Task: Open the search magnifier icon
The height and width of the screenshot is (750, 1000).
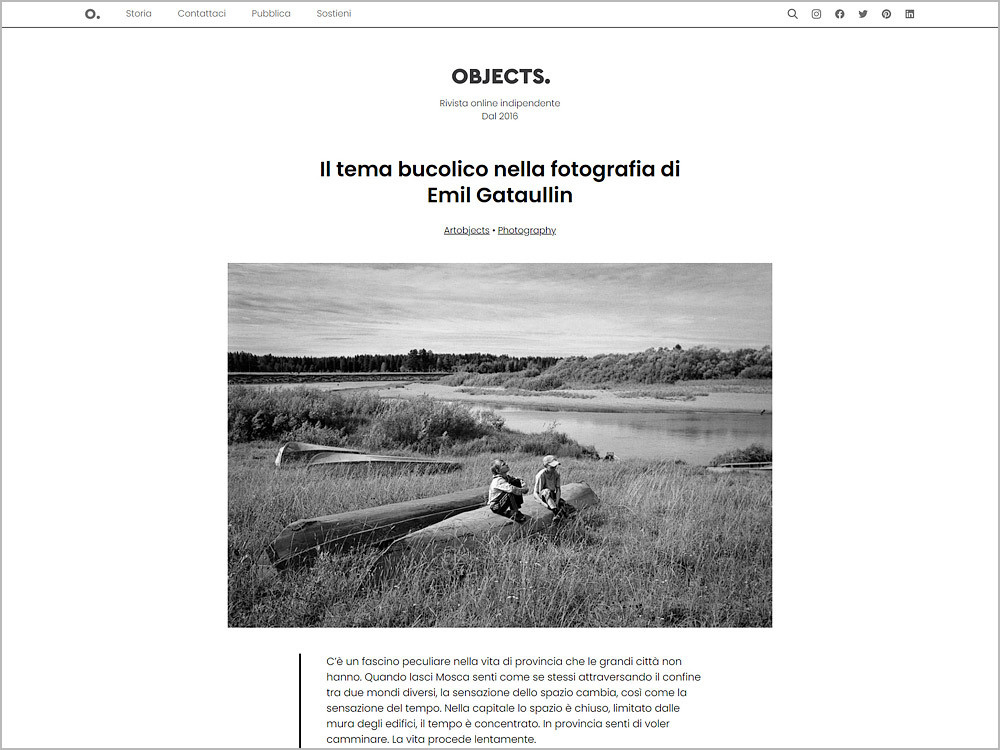Action: point(792,14)
